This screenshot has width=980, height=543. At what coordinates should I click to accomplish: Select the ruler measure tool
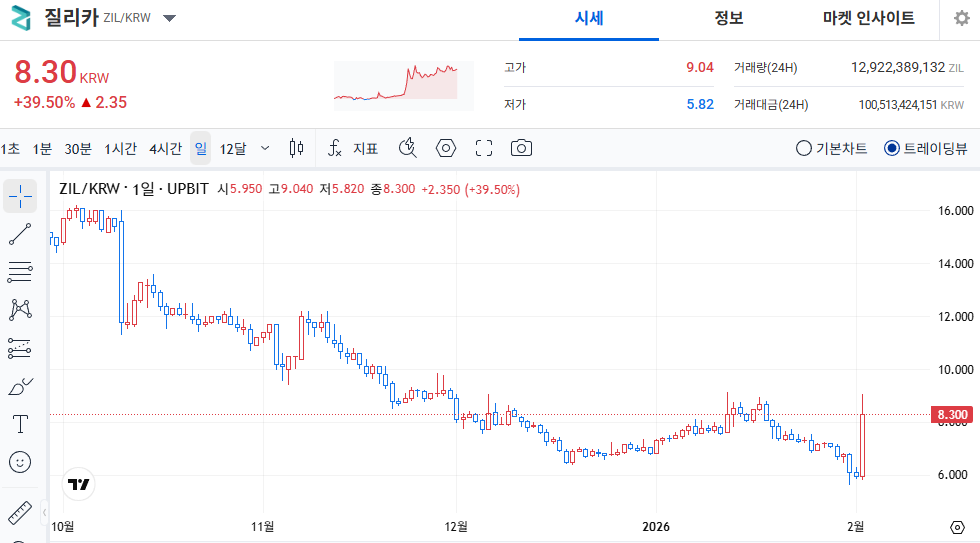pyautogui.click(x=20, y=513)
